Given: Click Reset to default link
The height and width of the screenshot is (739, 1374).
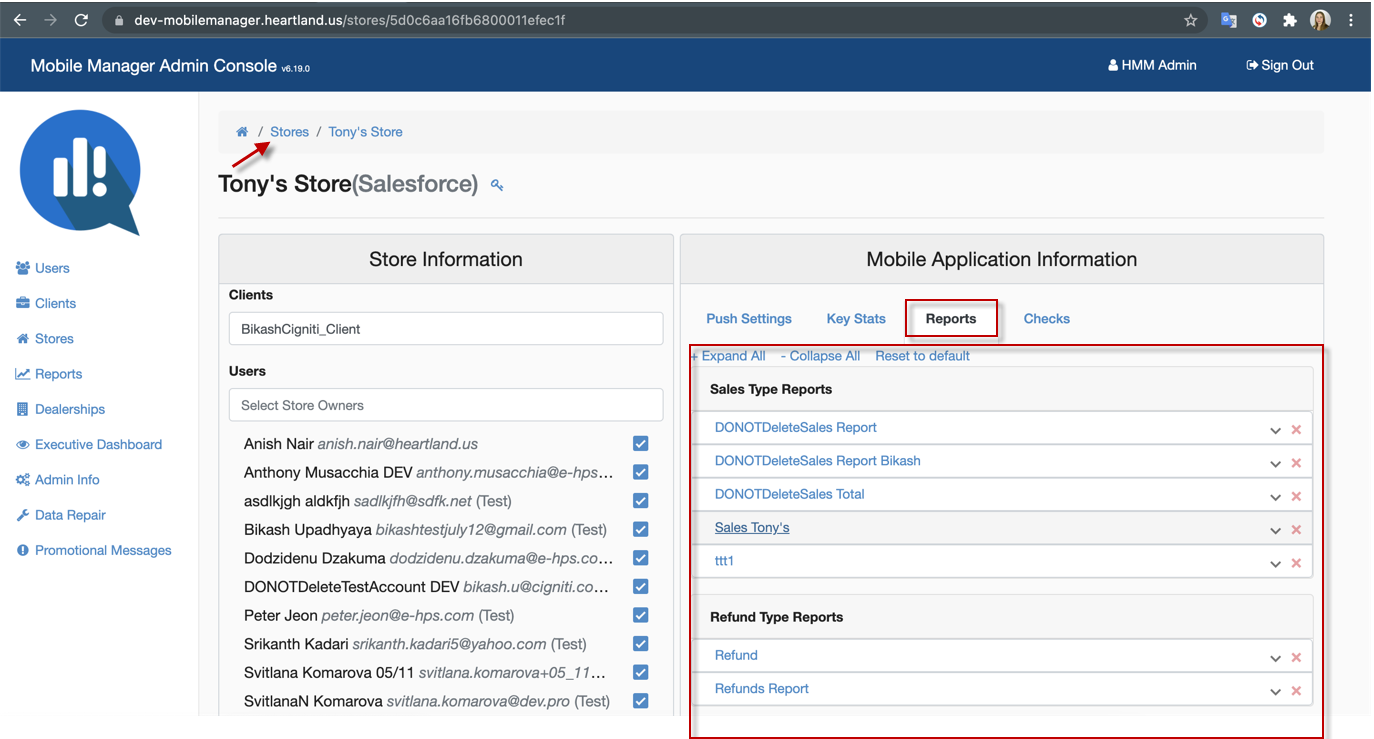Looking at the screenshot, I should pyautogui.click(x=922, y=356).
